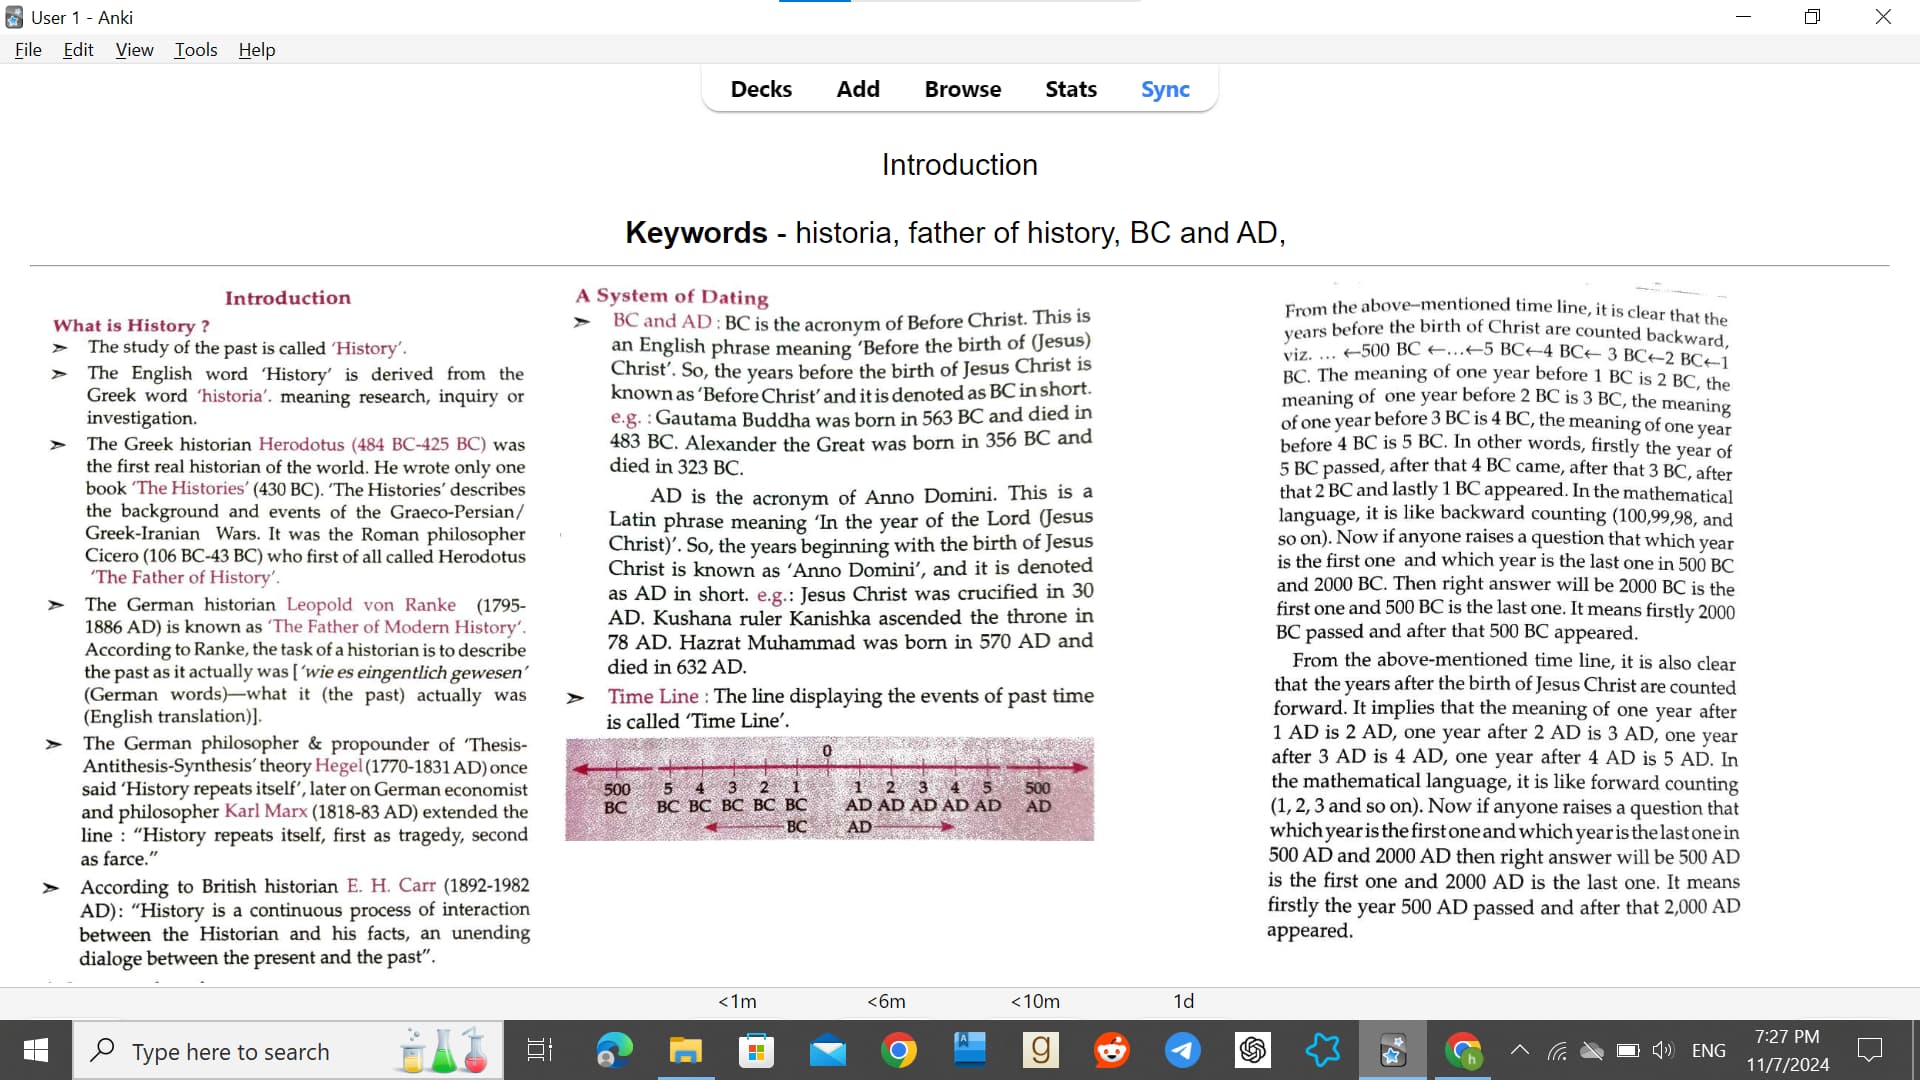Go to the Decks screen

(x=761, y=89)
